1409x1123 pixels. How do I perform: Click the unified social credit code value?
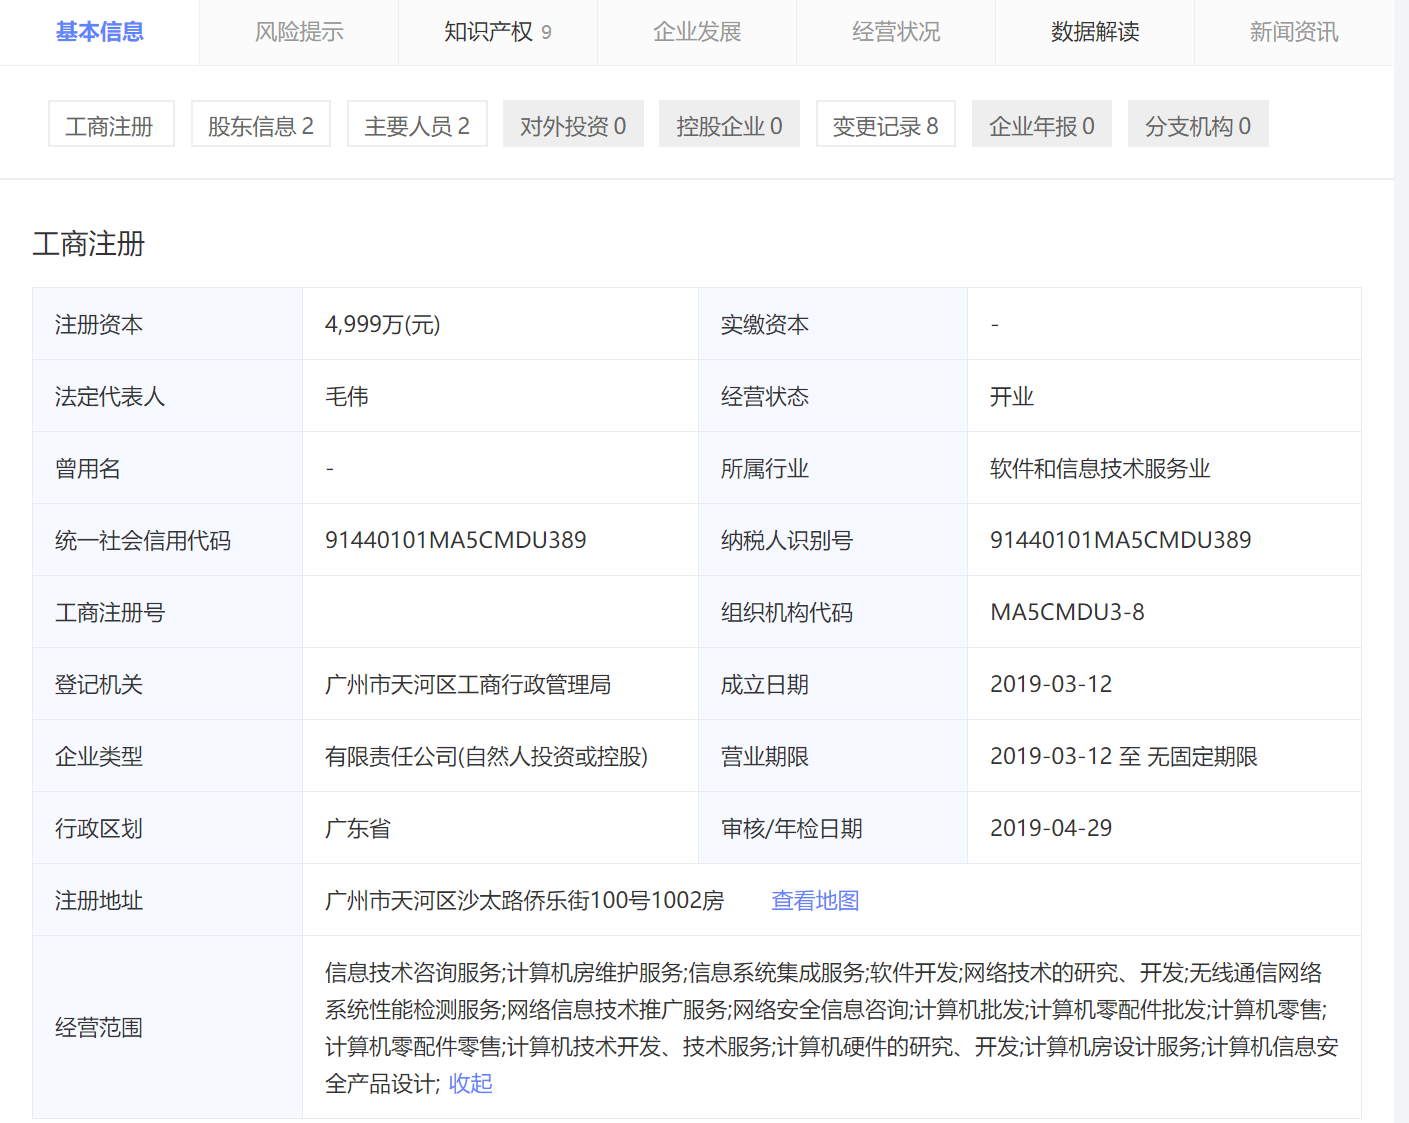[x=455, y=540]
